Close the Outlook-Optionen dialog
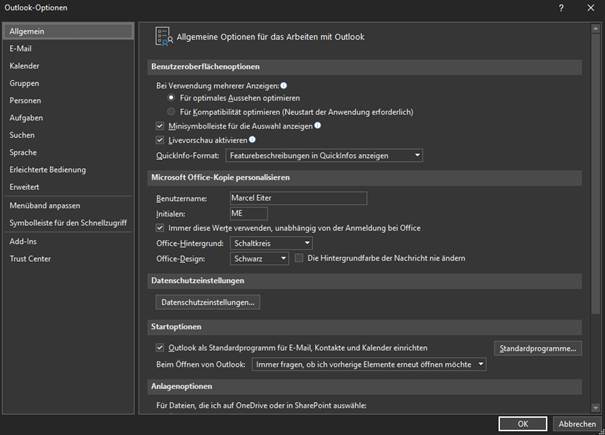The width and height of the screenshot is (605, 435). pyautogui.click(x=591, y=8)
